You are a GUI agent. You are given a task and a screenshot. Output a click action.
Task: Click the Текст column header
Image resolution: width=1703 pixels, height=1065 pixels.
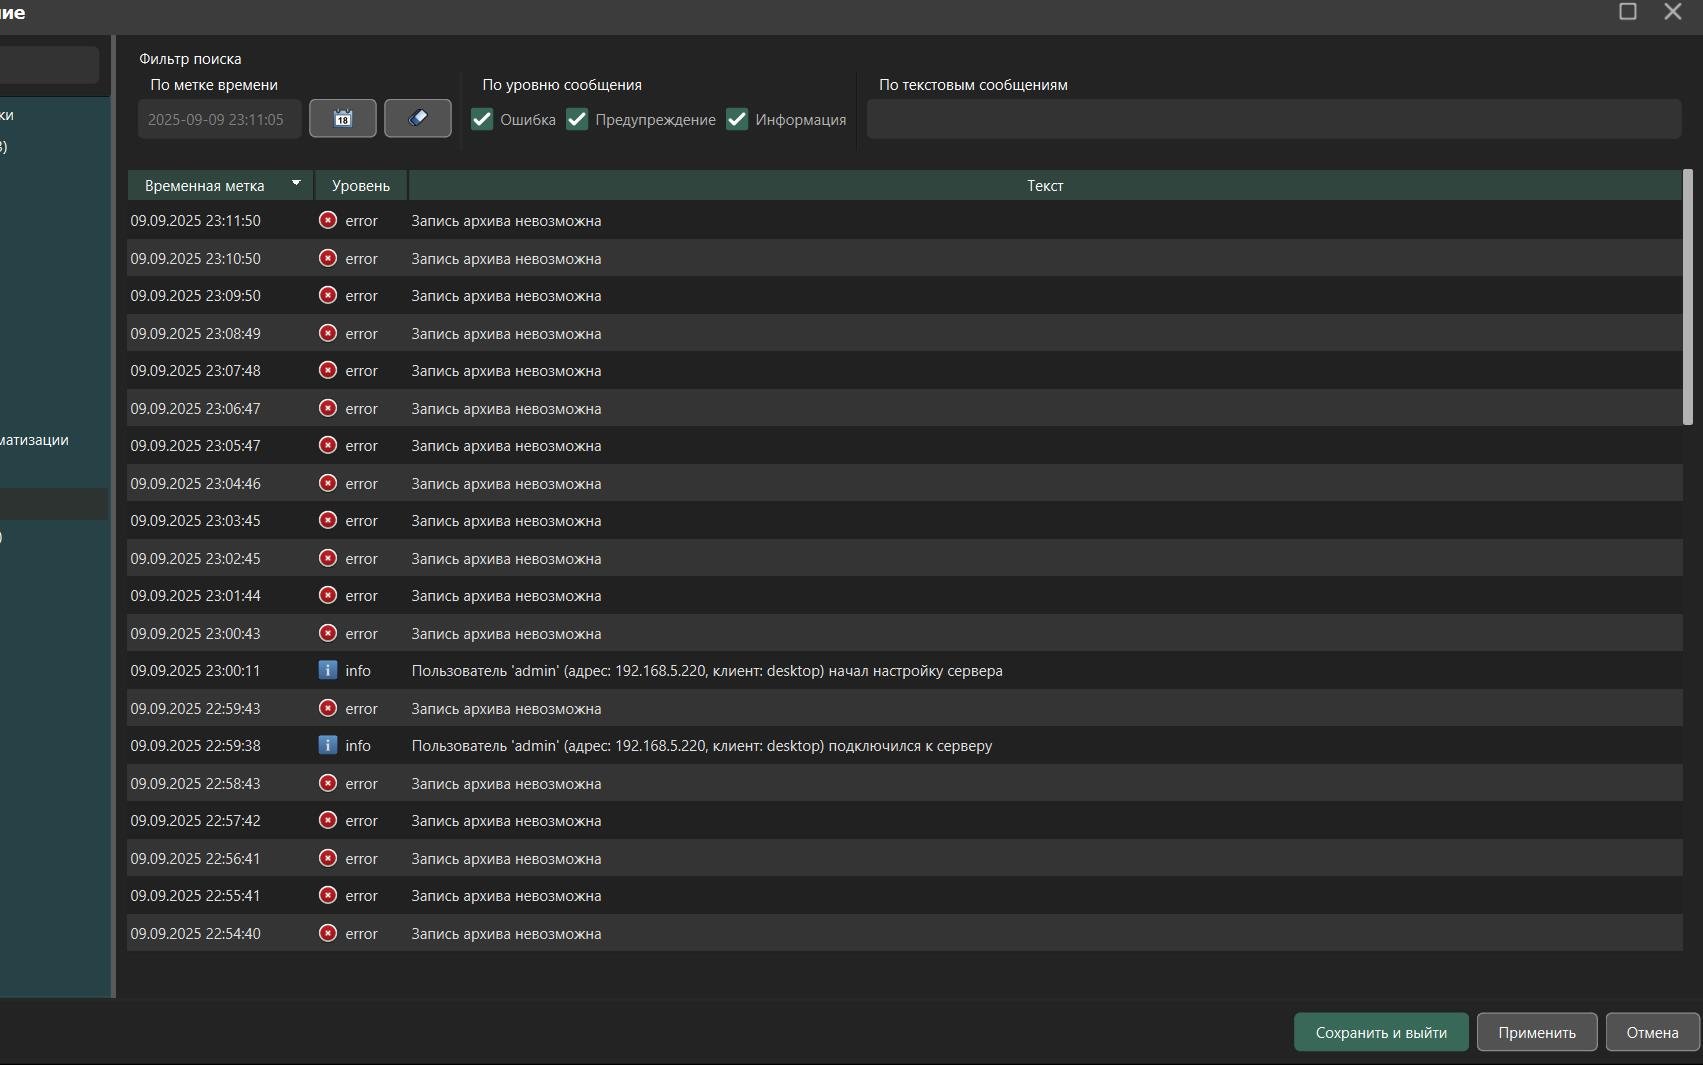[x=1045, y=185]
